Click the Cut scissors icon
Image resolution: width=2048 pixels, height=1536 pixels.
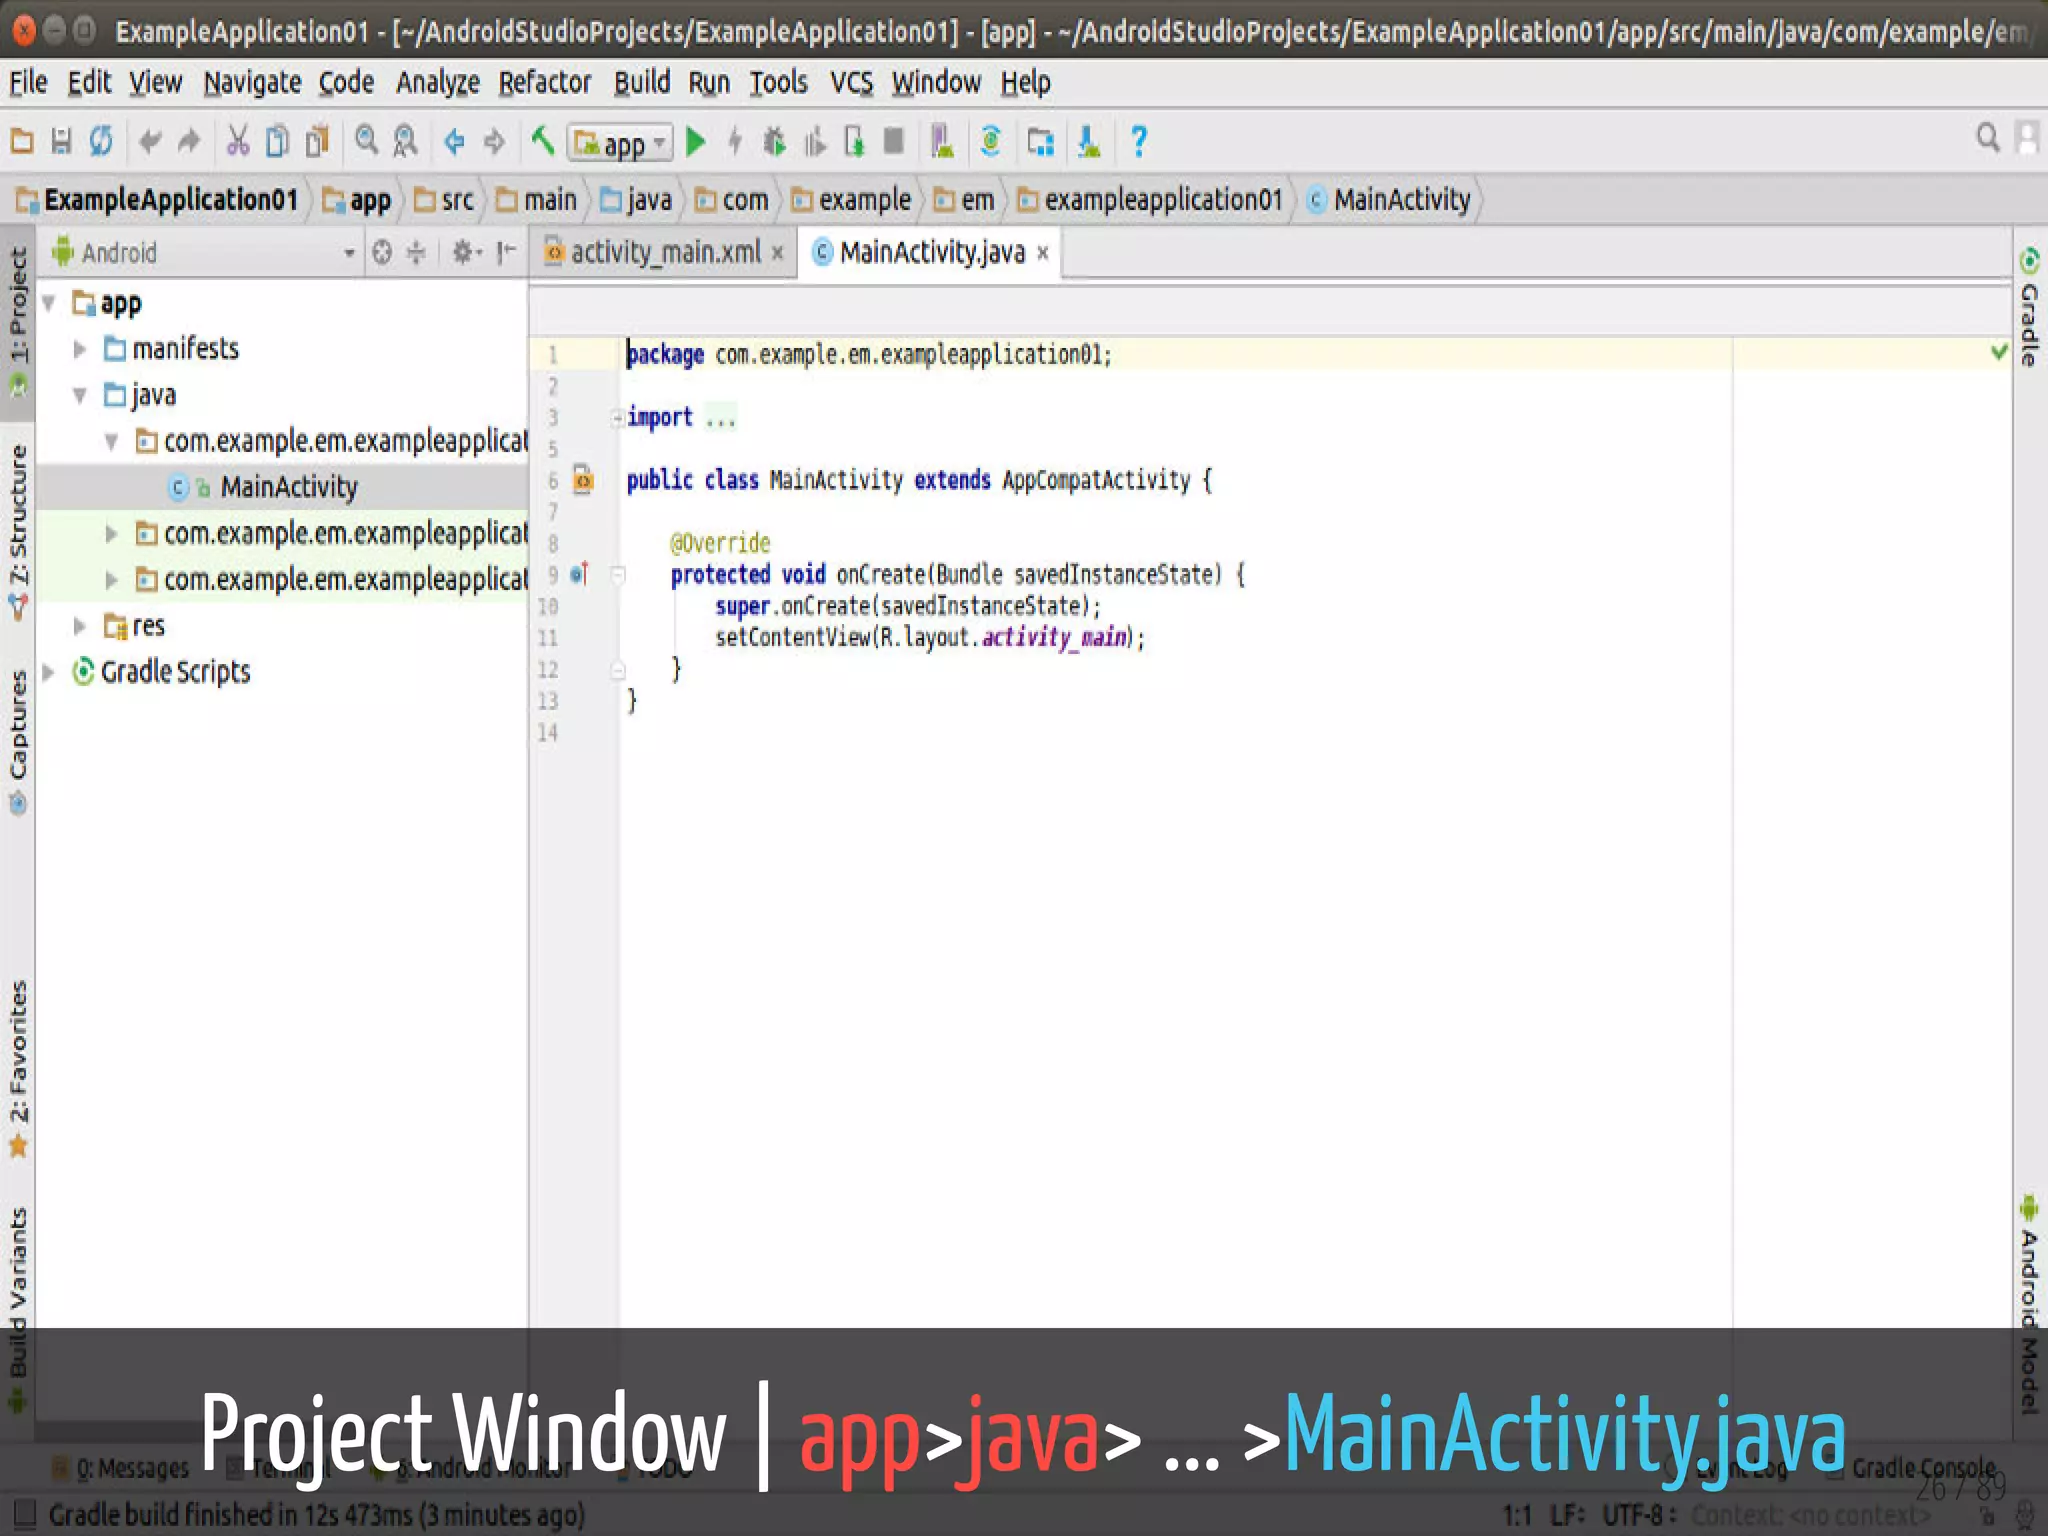[x=237, y=141]
